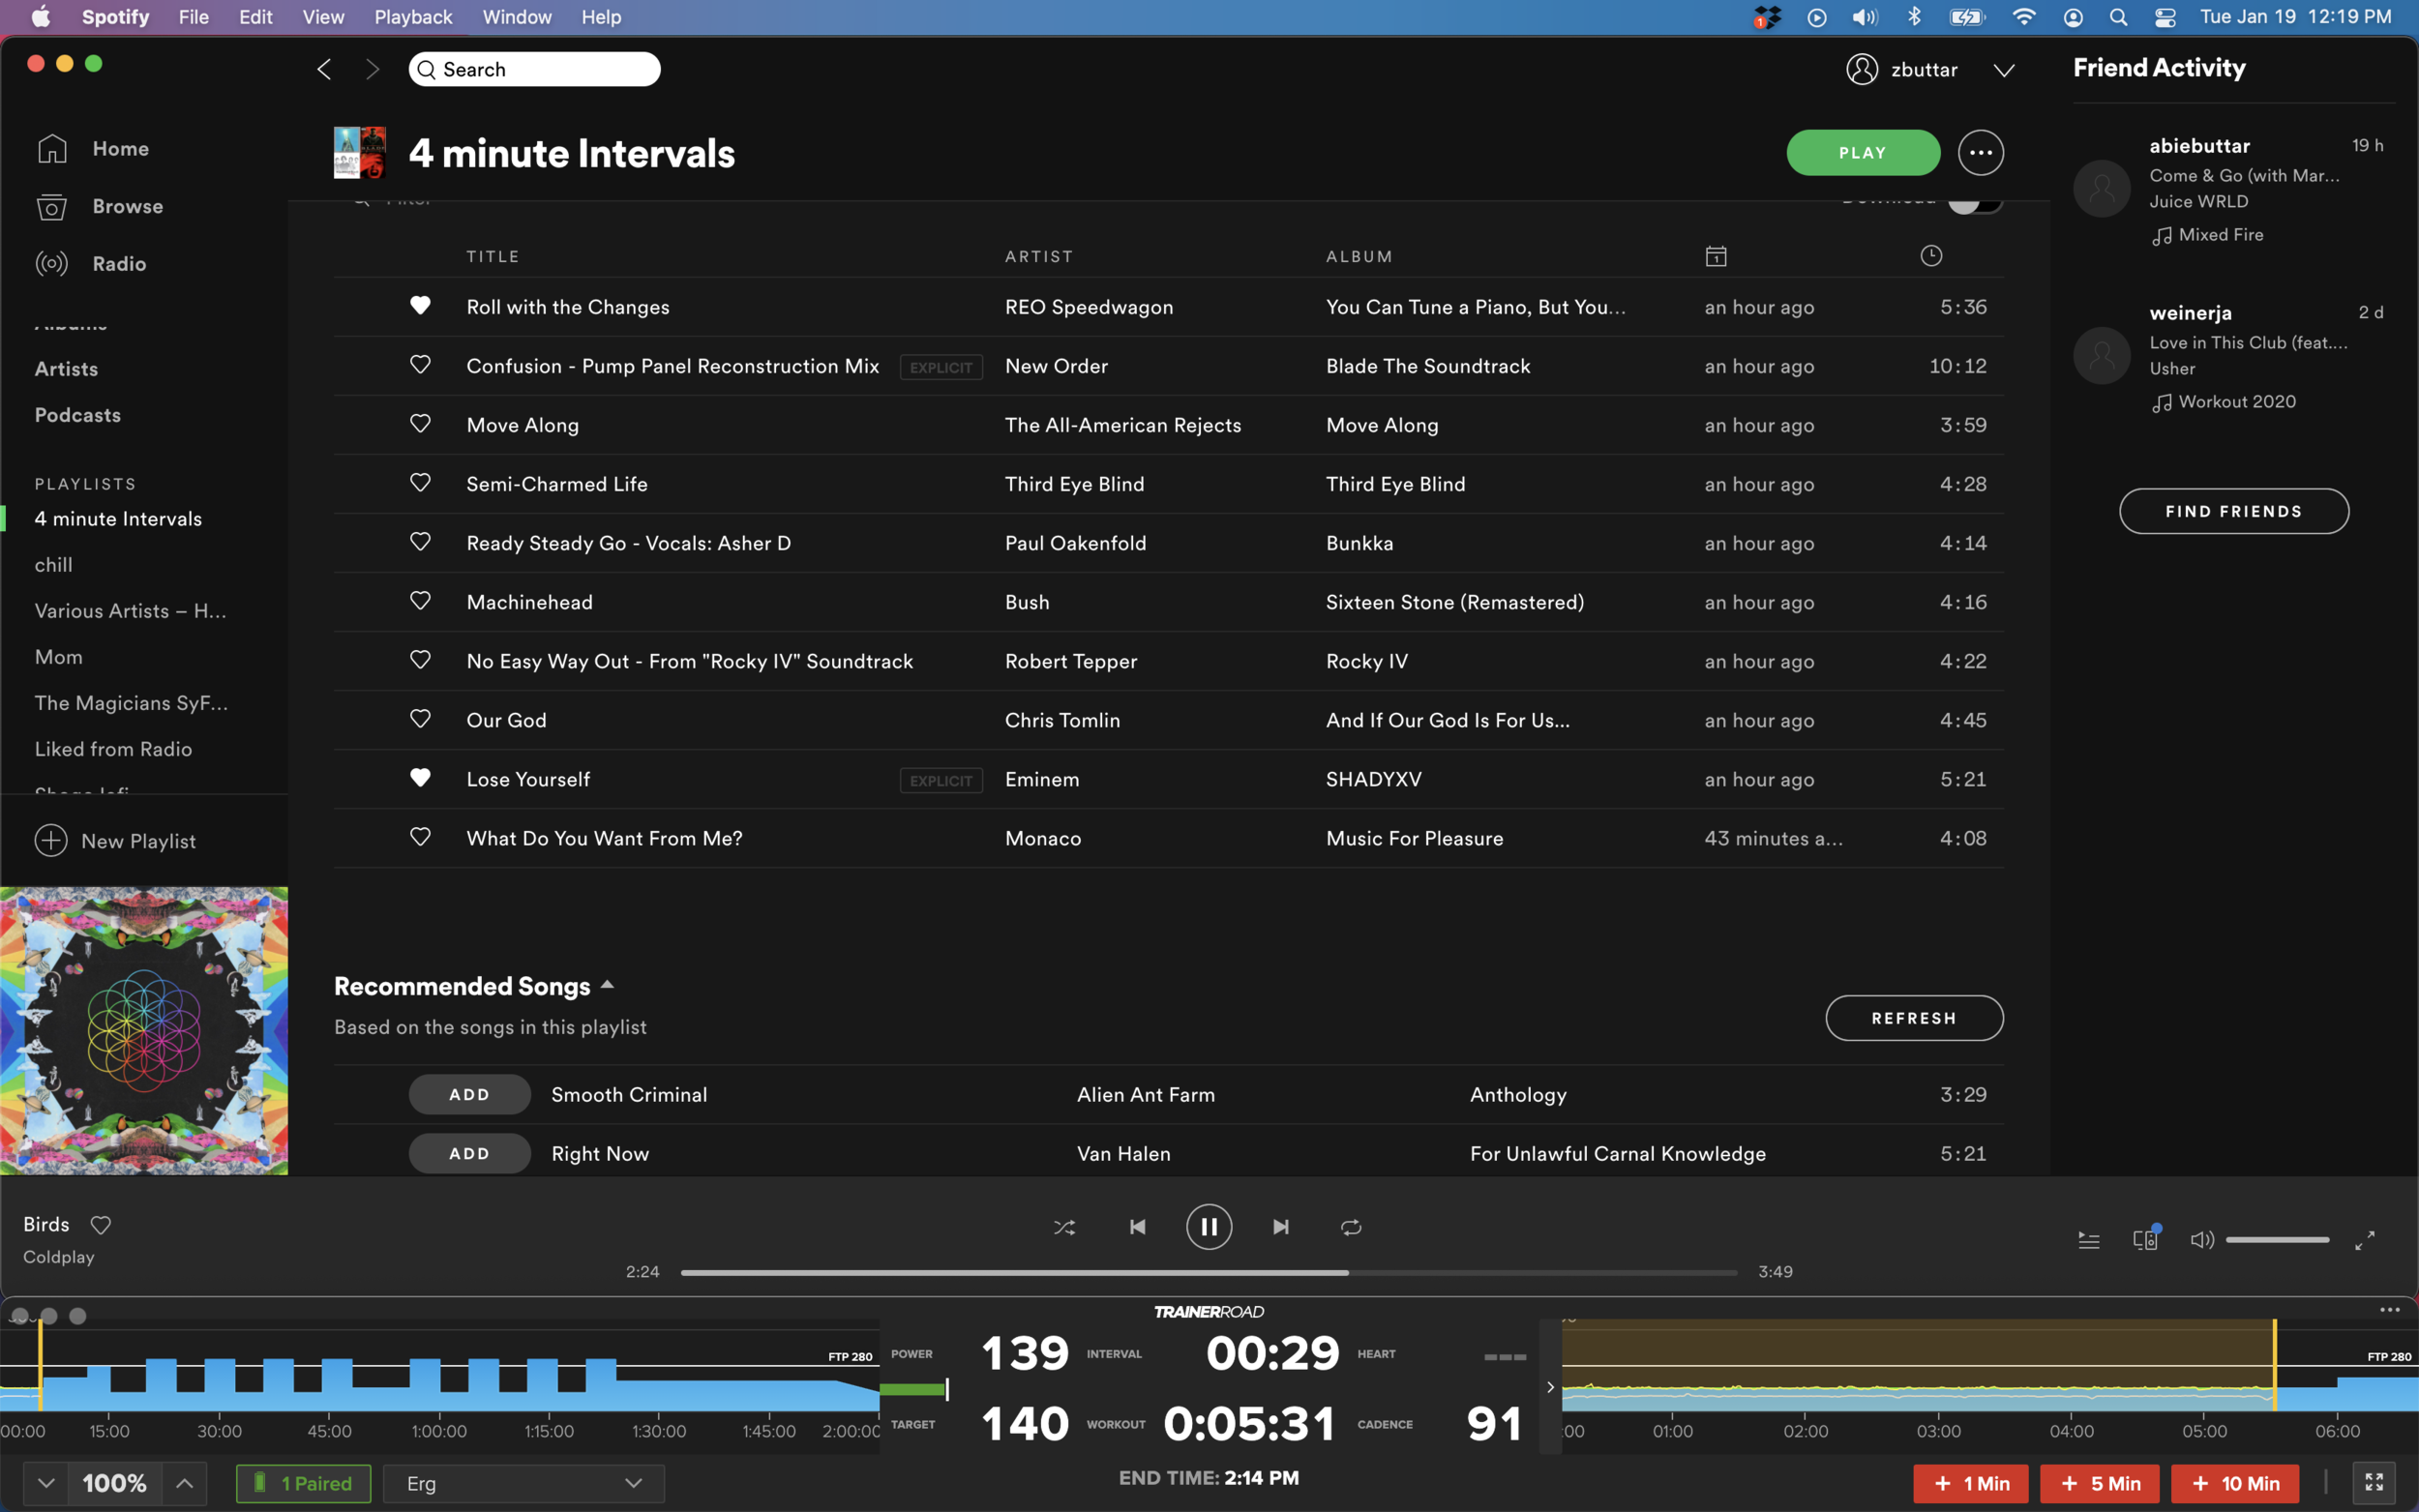Click the New Playlist plus icon
Viewport: 2419px width, 1512px height.
[x=51, y=840]
